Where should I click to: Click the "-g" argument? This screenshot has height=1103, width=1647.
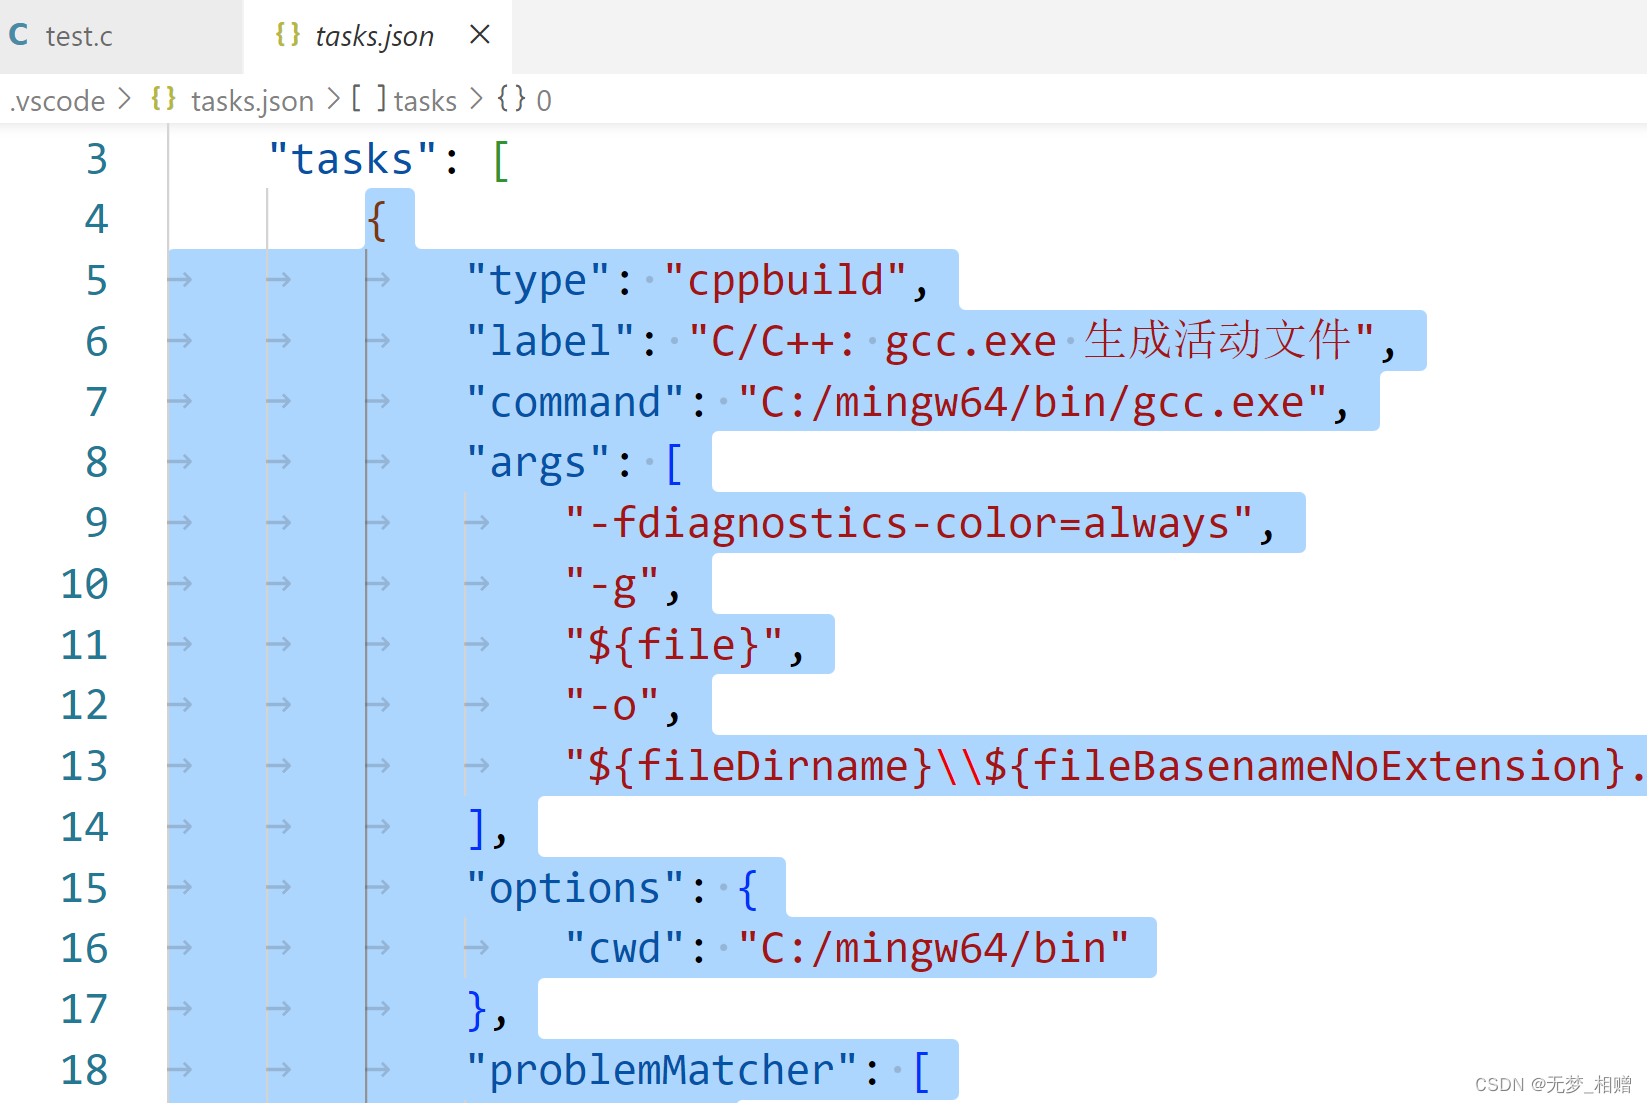(x=612, y=585)
